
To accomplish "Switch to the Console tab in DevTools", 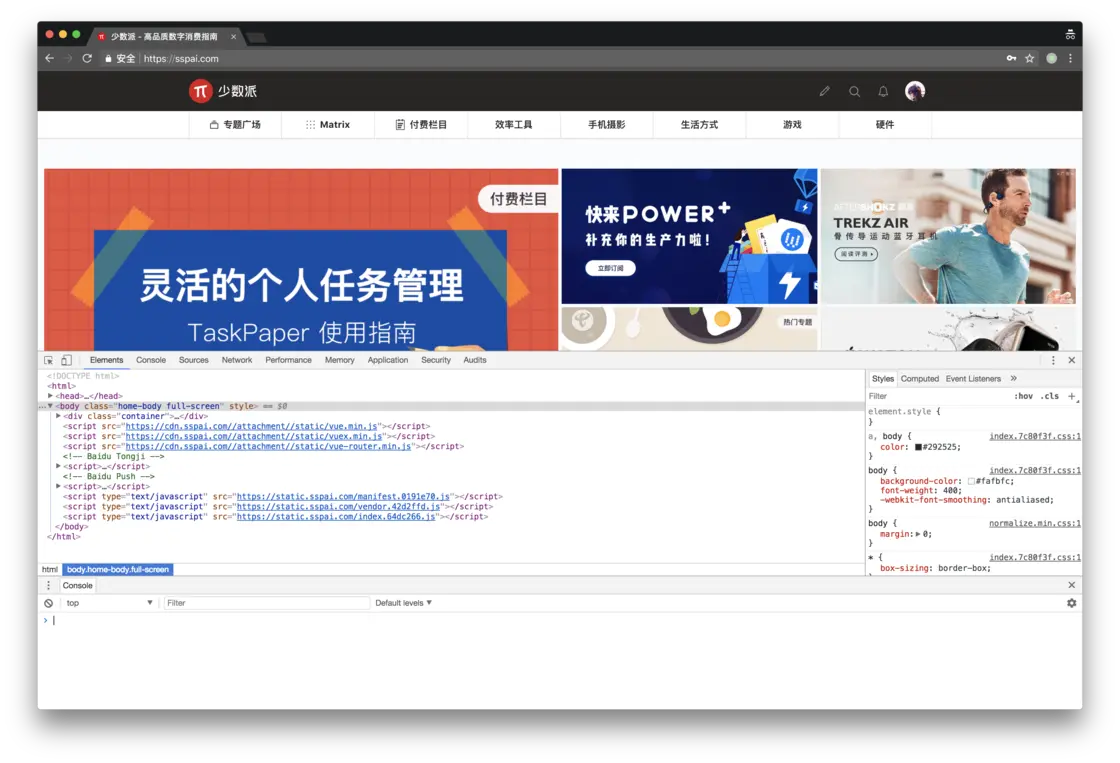I will [x=151, y=361].
